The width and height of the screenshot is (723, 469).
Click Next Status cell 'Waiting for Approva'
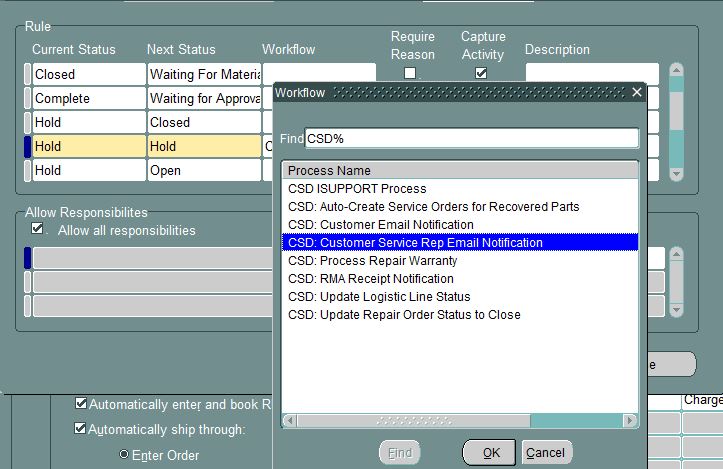[x=204, y=98]
